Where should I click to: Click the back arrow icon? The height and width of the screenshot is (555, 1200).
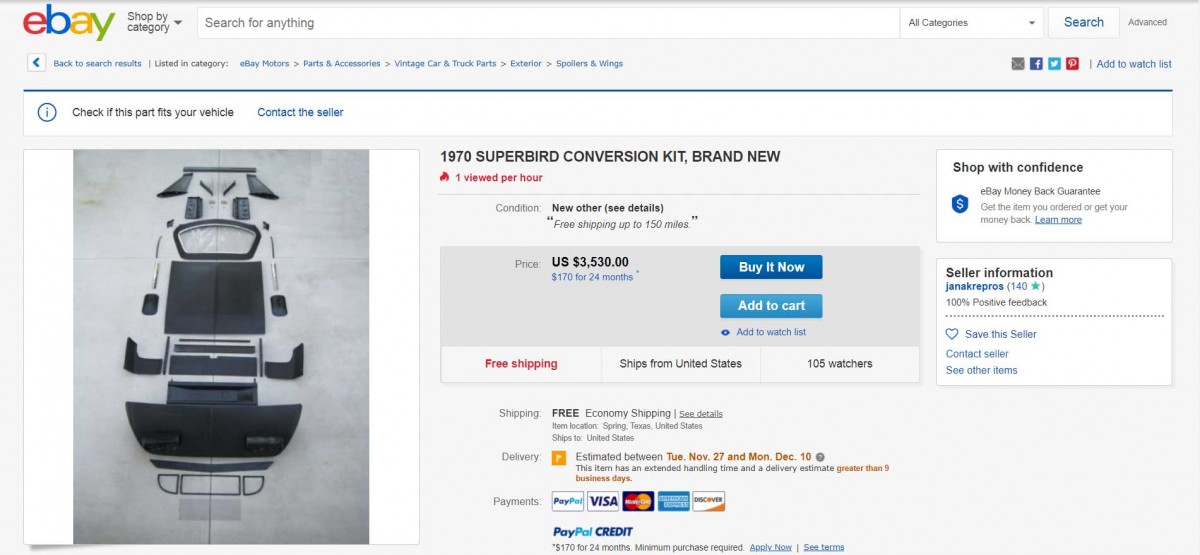click(x=37, y=63)
